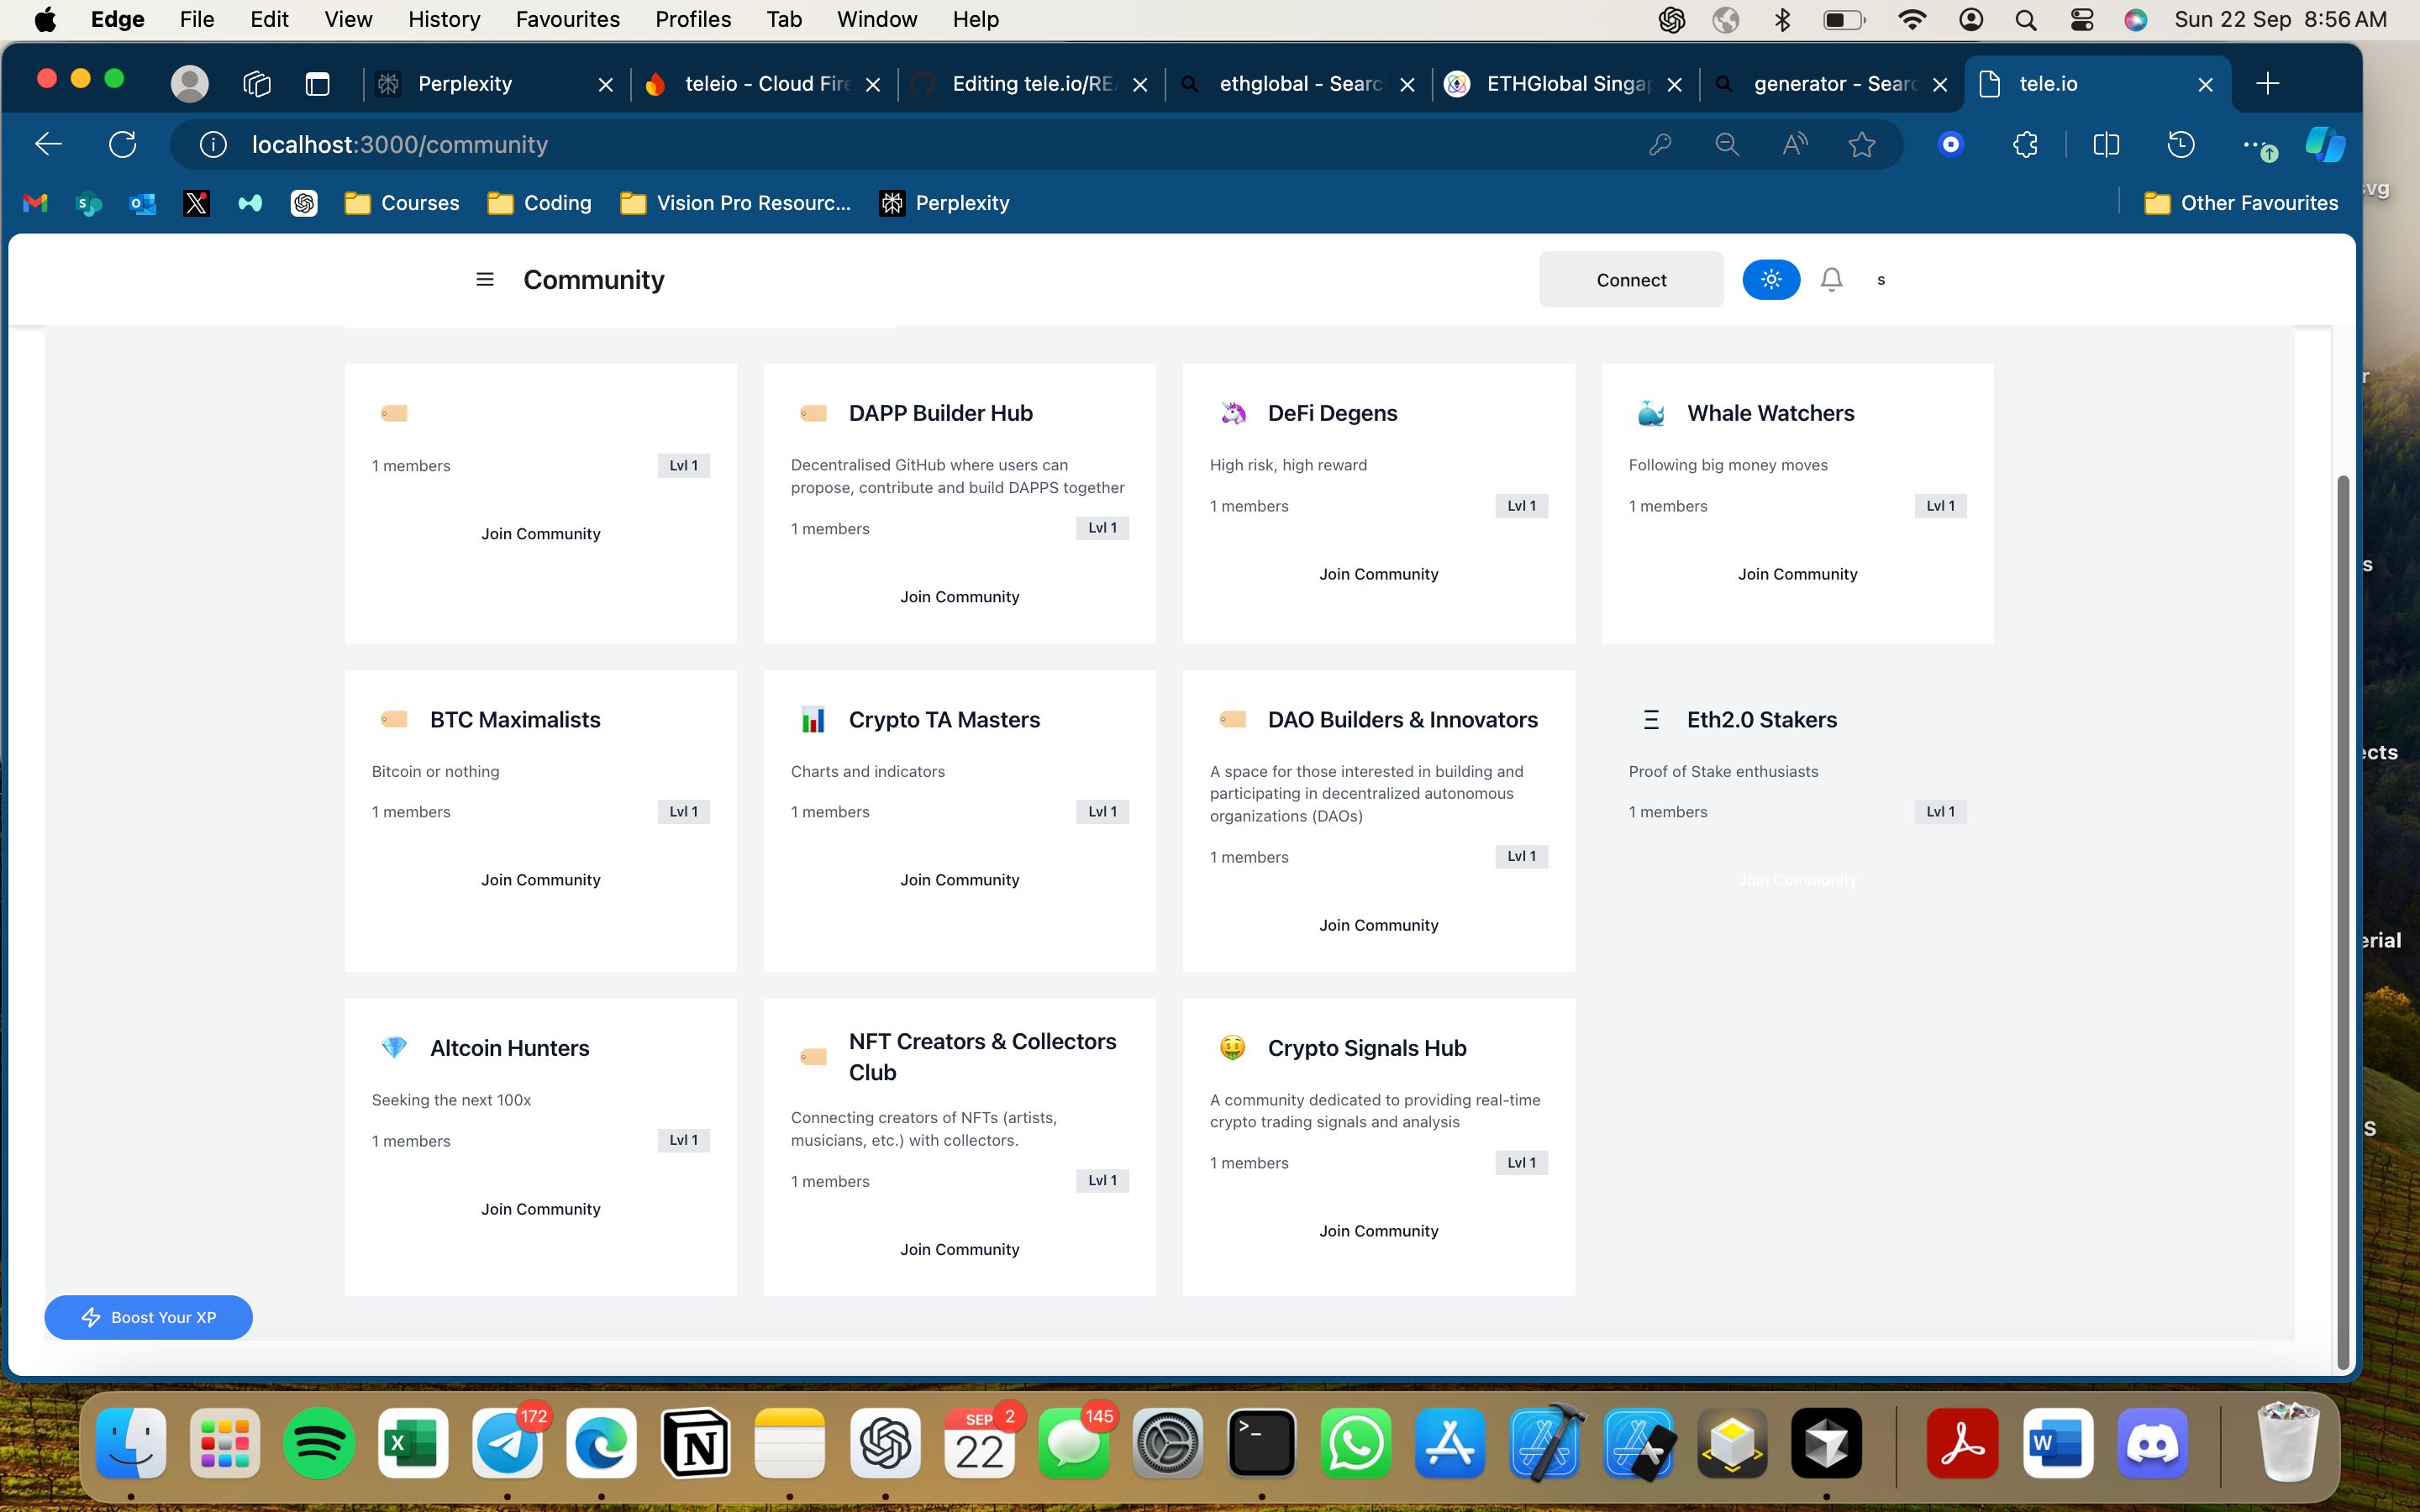Click the browser back arrow

(48, 144)
